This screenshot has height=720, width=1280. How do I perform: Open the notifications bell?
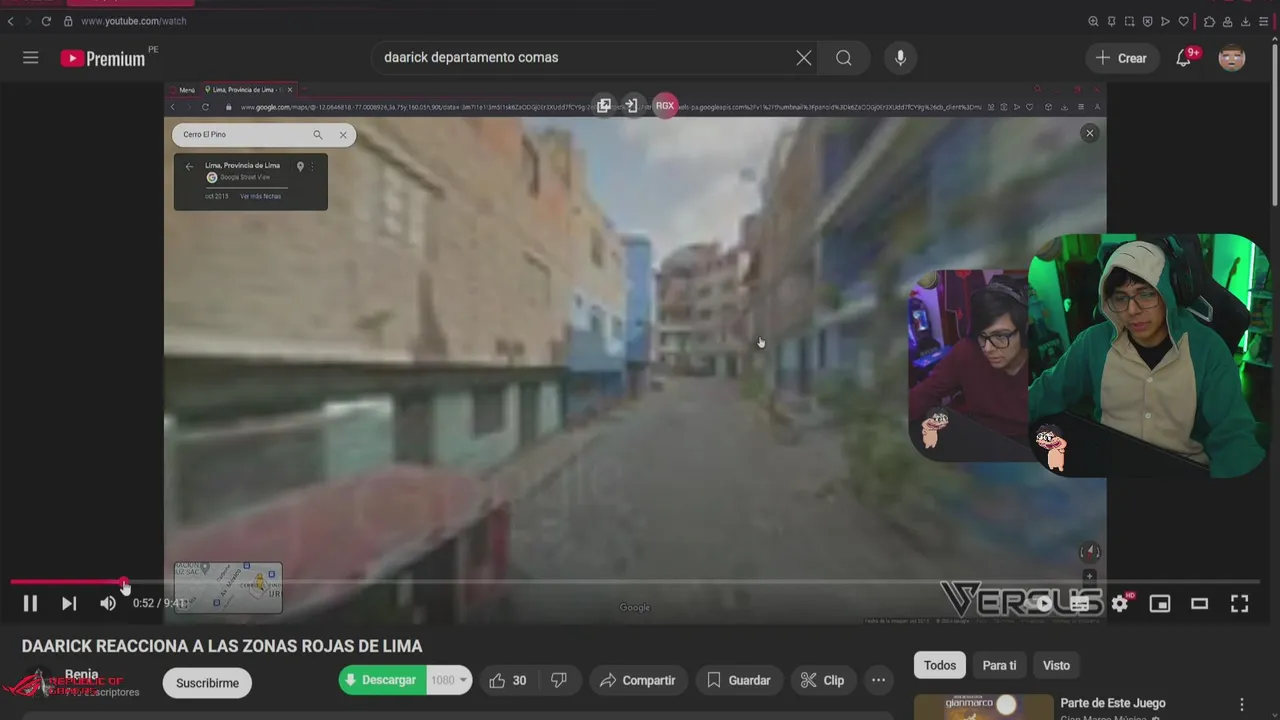point(1184,58)
